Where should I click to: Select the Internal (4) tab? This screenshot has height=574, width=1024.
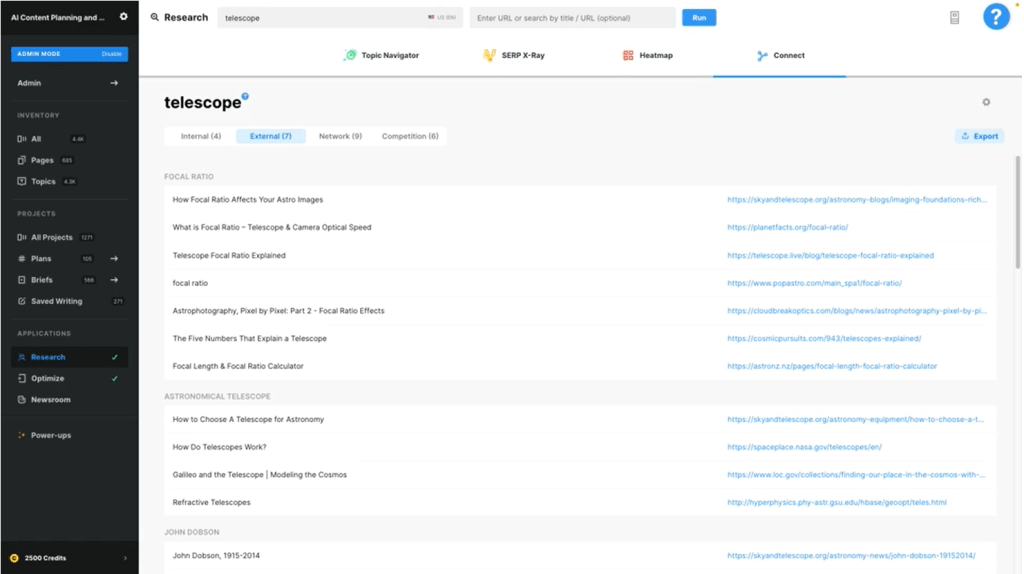click(x=200, y=136)
